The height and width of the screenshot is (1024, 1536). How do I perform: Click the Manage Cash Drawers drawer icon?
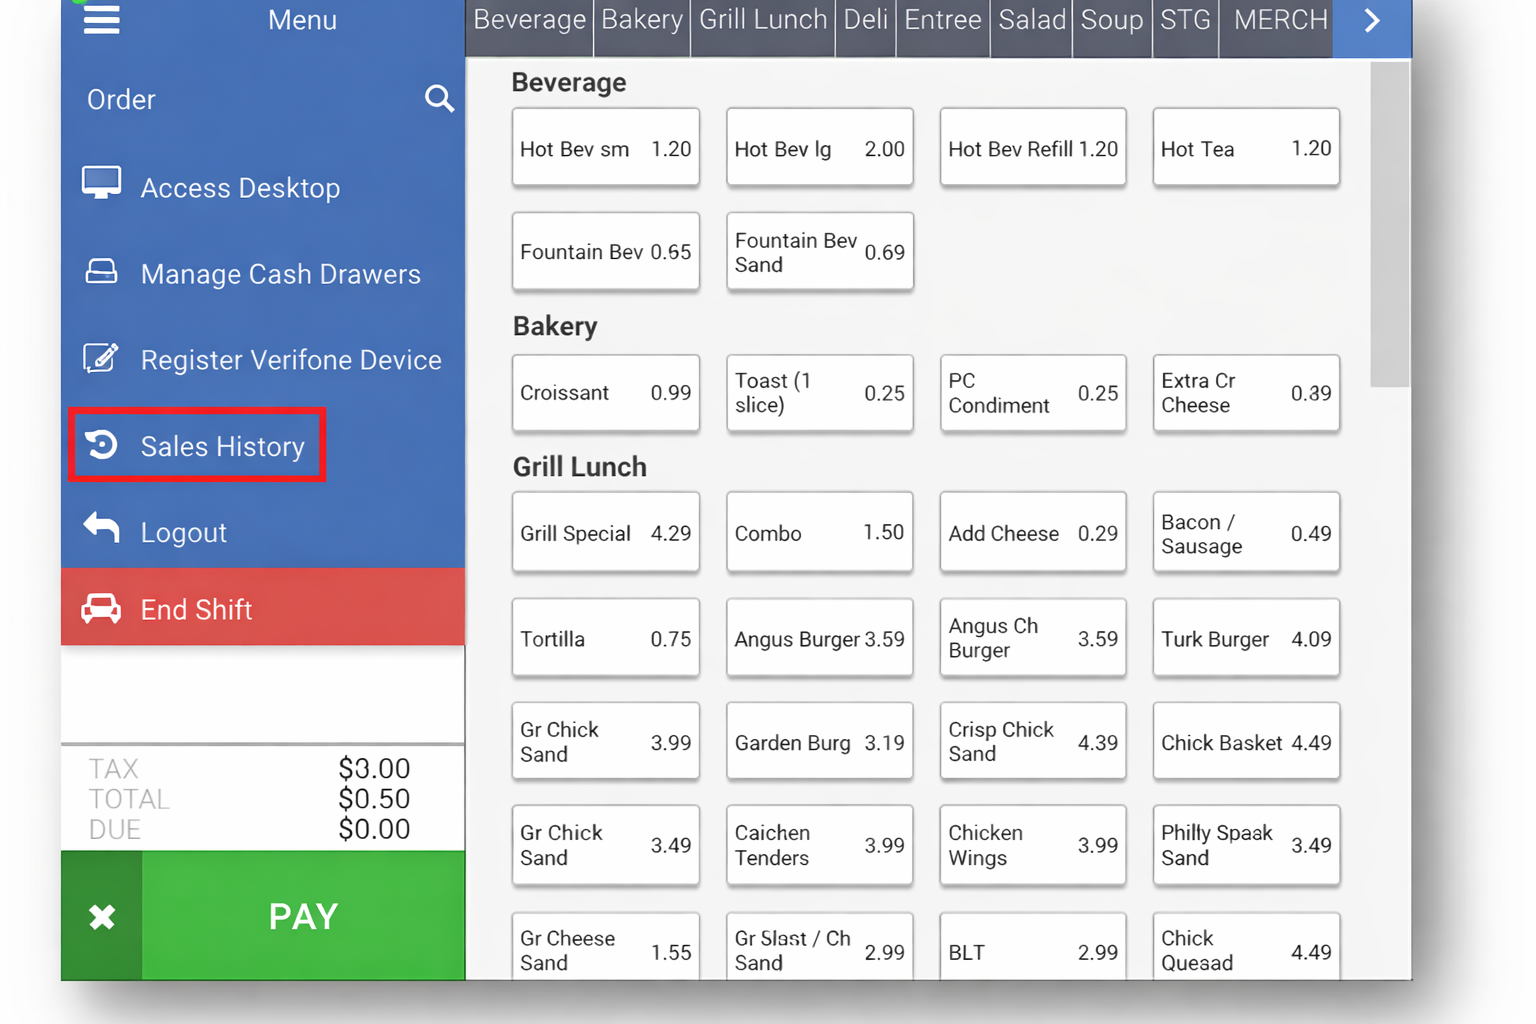[100, 270]
